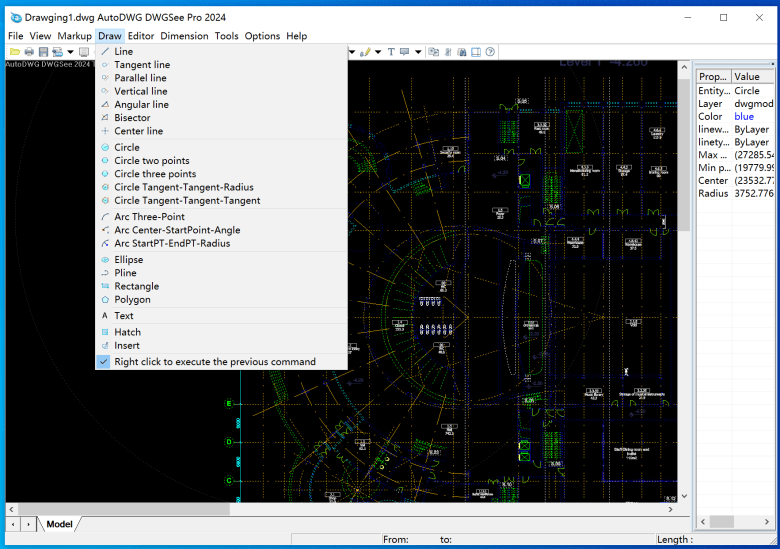Screen dimensions: 780x549
Task: Open the Options menu
Action: coord(262,36)
